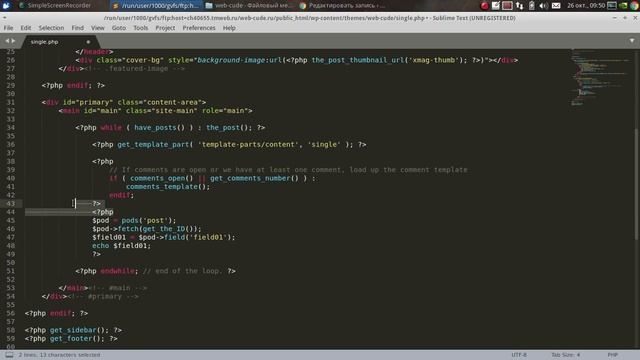640x360 pixels.
Task: Click the clock showing 09:50
Action: point(586,5)
